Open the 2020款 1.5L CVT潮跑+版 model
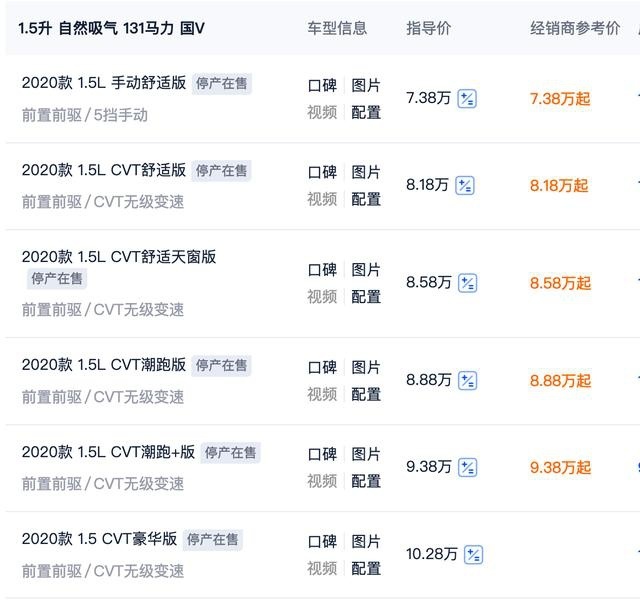 tap(108, 452)
